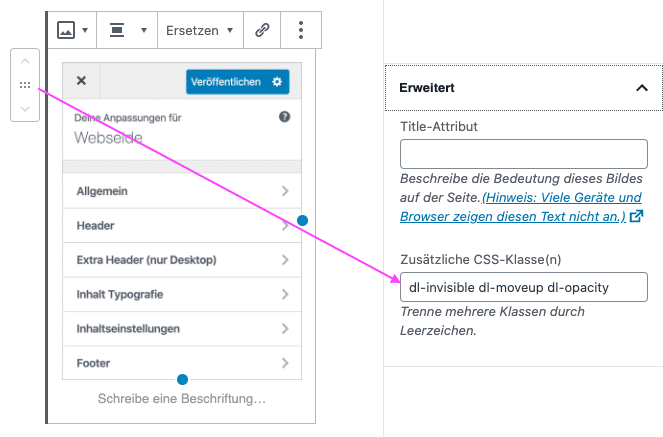The image size is (663, 437).
Task: Click the insert link chain icon
Action: pyautogui.click(x=262, y=30)
